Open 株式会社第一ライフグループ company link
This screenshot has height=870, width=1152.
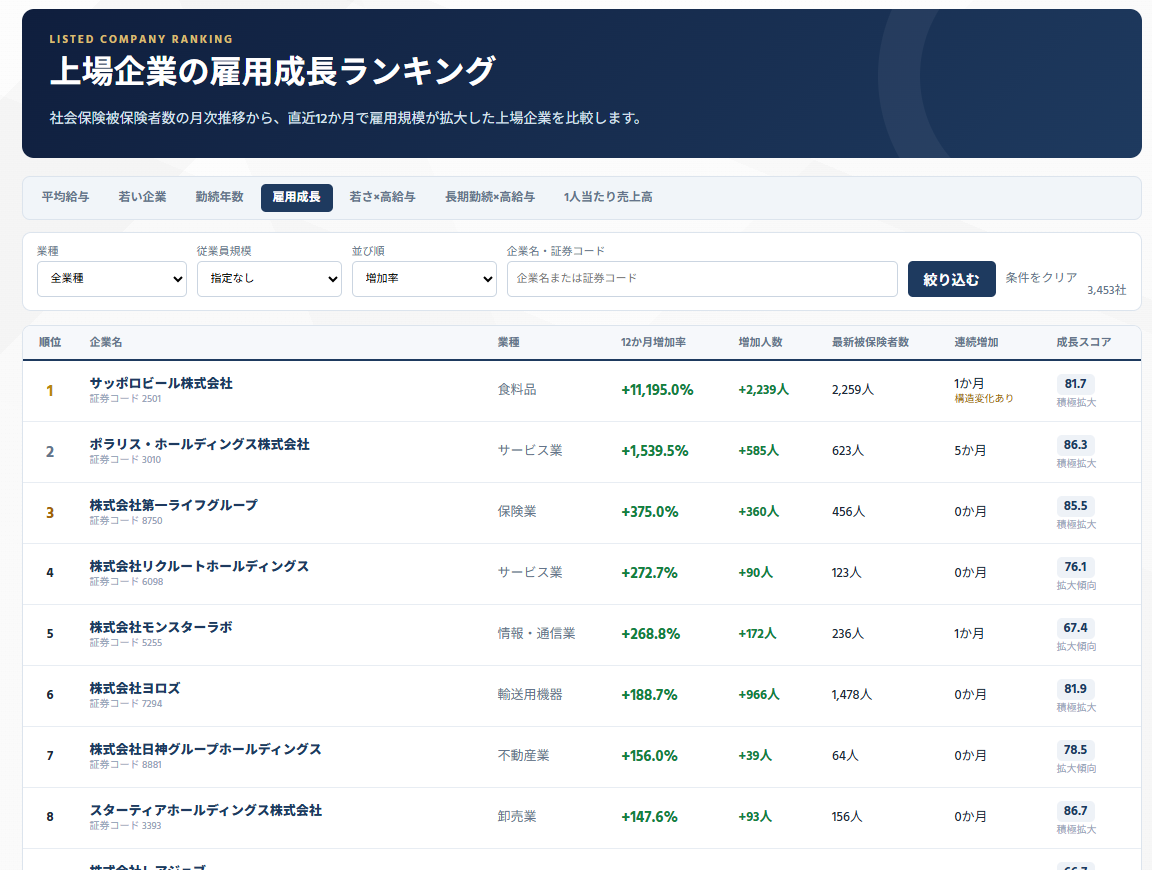[x=173, y=505]
